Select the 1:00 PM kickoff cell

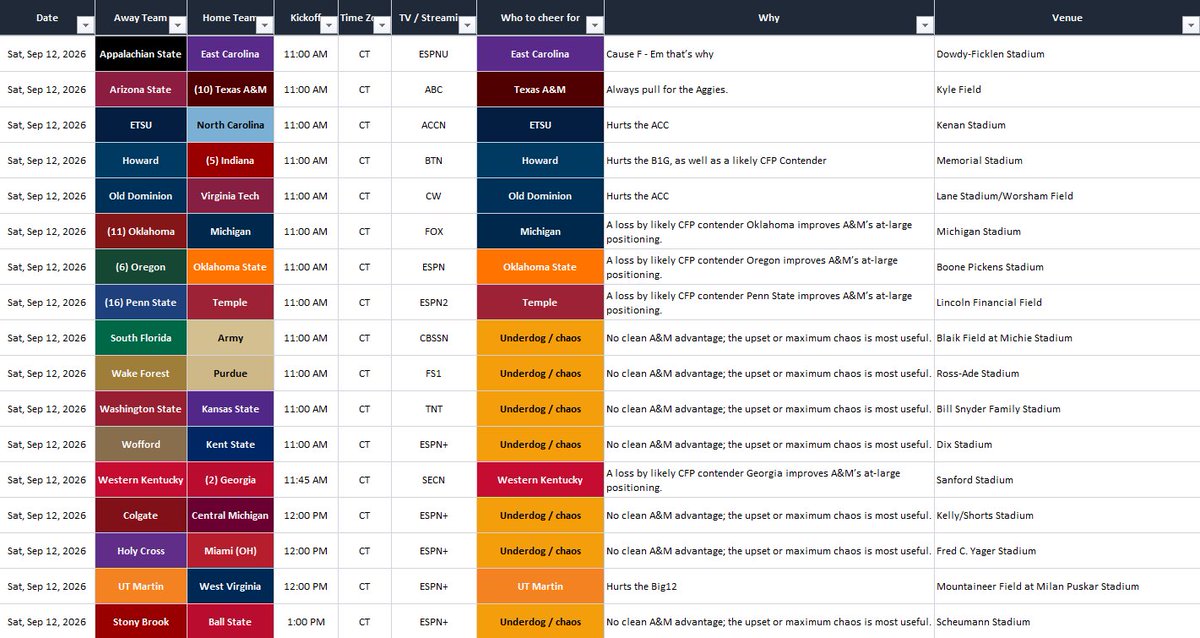[306, 622]
